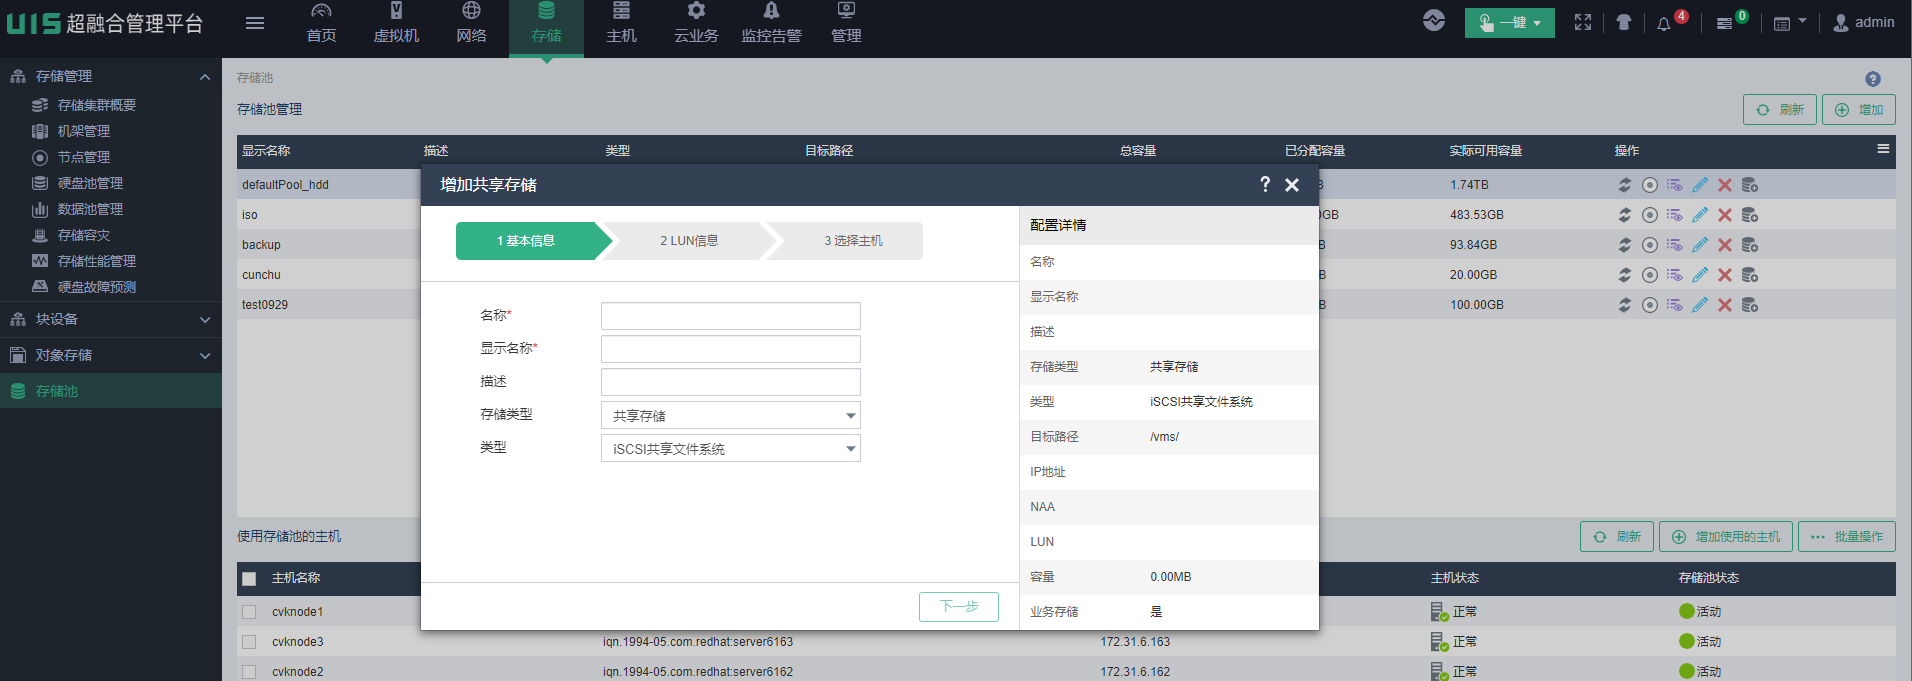Open the 类型 iSCSI共享文件系统 dropdown
This screenshot has width=1912, height=681.
tap(730, 448)
